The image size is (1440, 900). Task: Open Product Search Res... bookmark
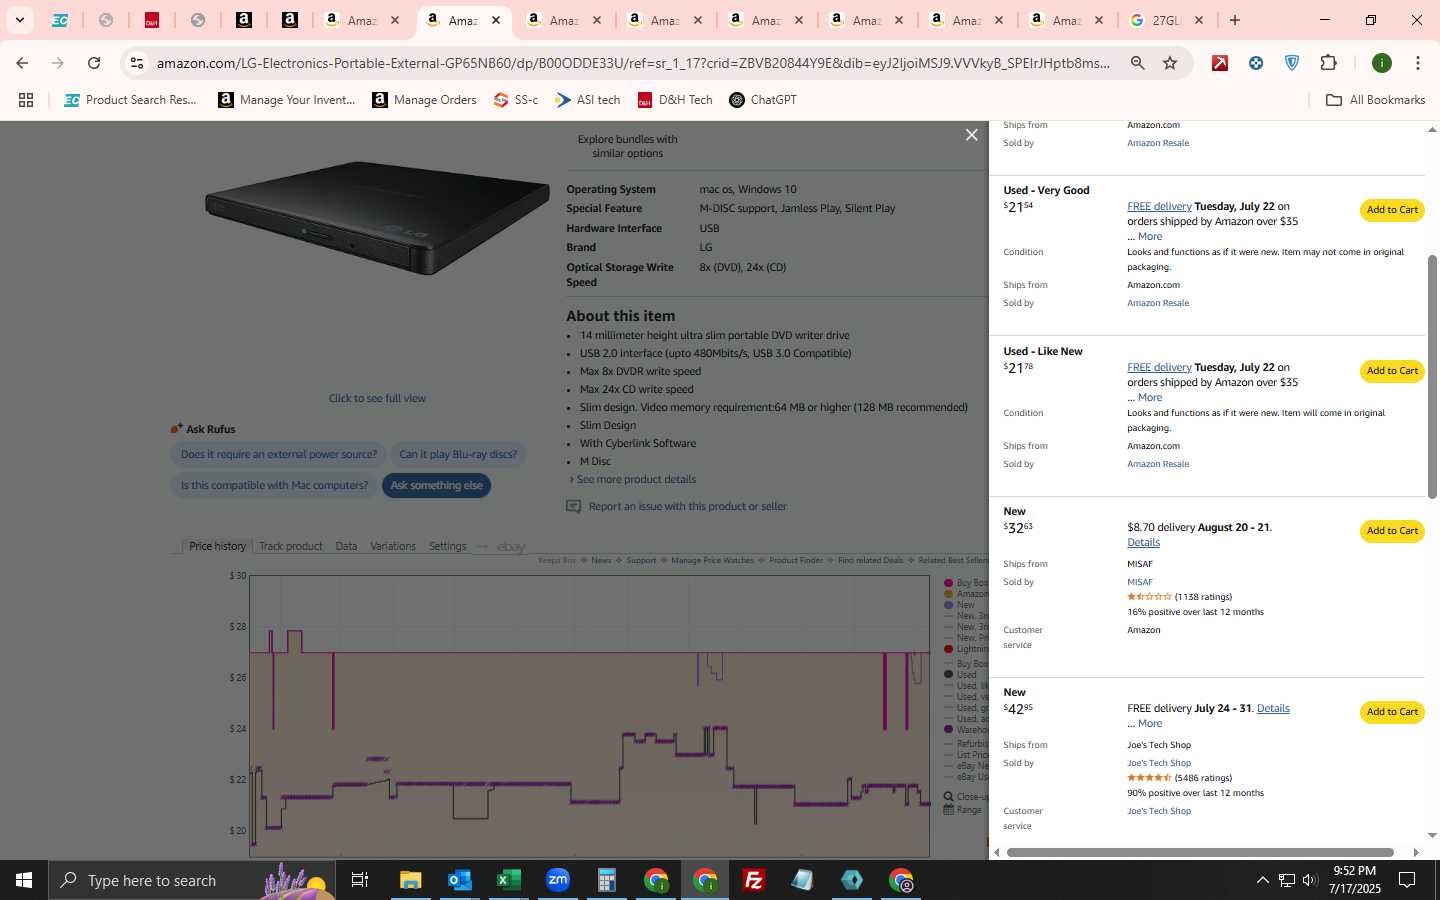130,100
